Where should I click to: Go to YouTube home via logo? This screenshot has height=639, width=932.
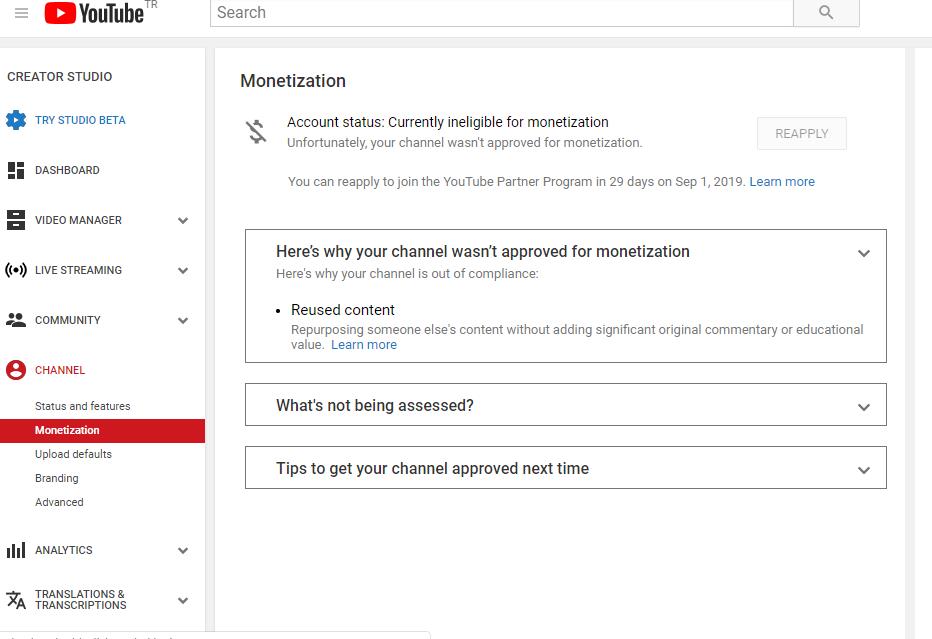(94, 12)
